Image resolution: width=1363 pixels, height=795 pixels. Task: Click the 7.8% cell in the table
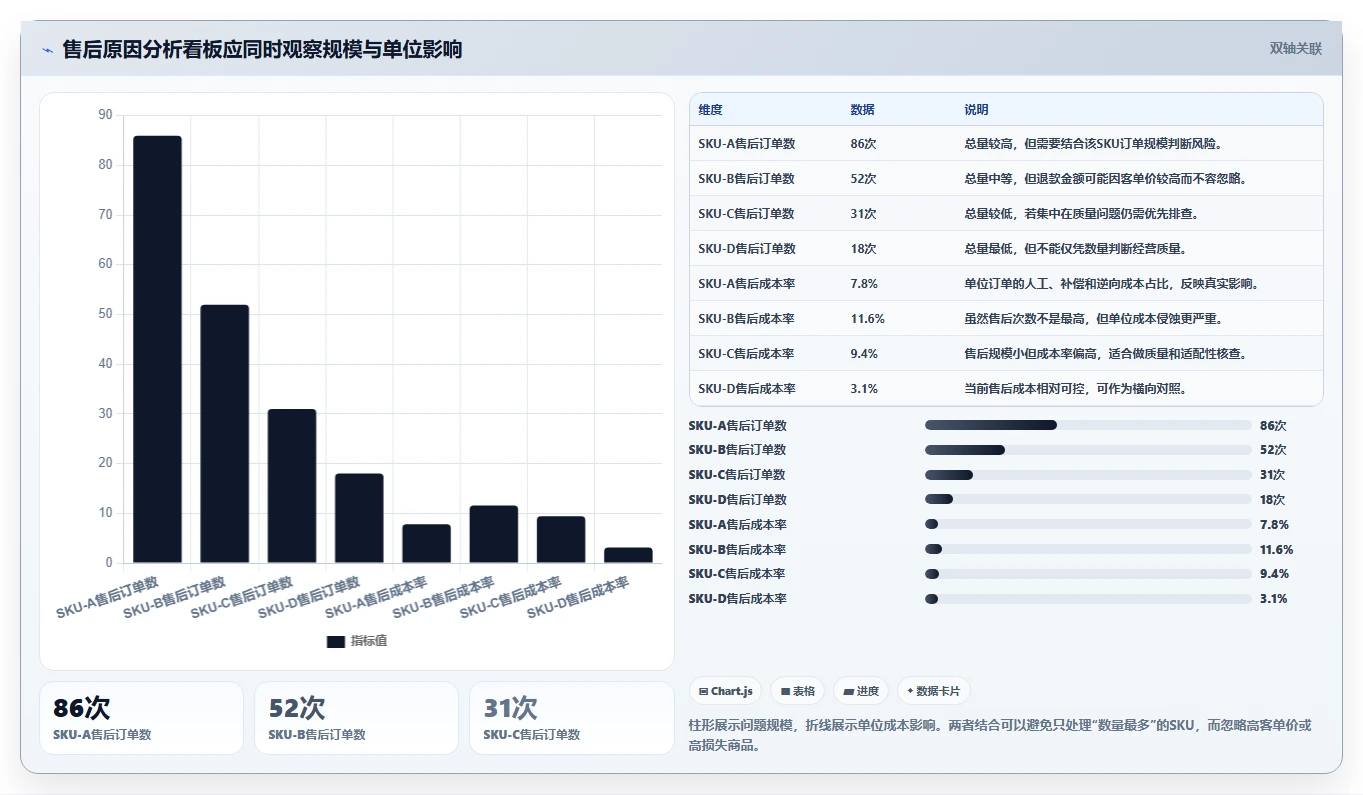point(864,284)
